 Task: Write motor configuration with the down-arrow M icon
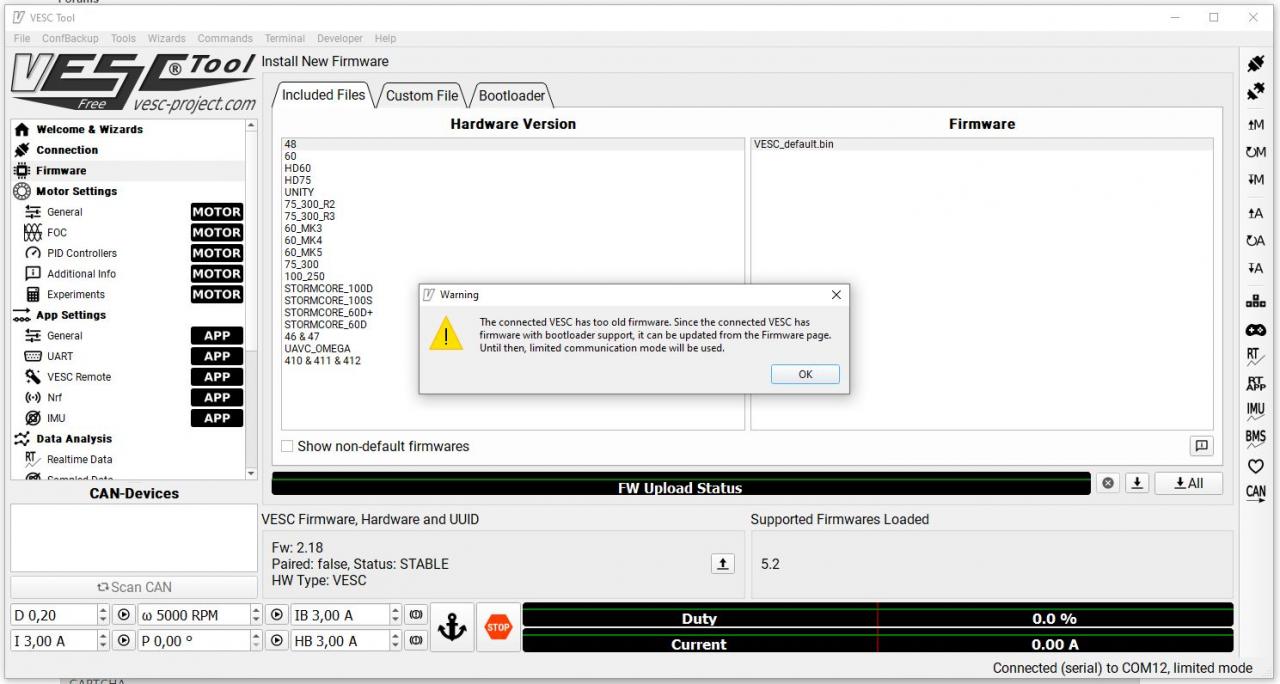tap(1256, 180)
